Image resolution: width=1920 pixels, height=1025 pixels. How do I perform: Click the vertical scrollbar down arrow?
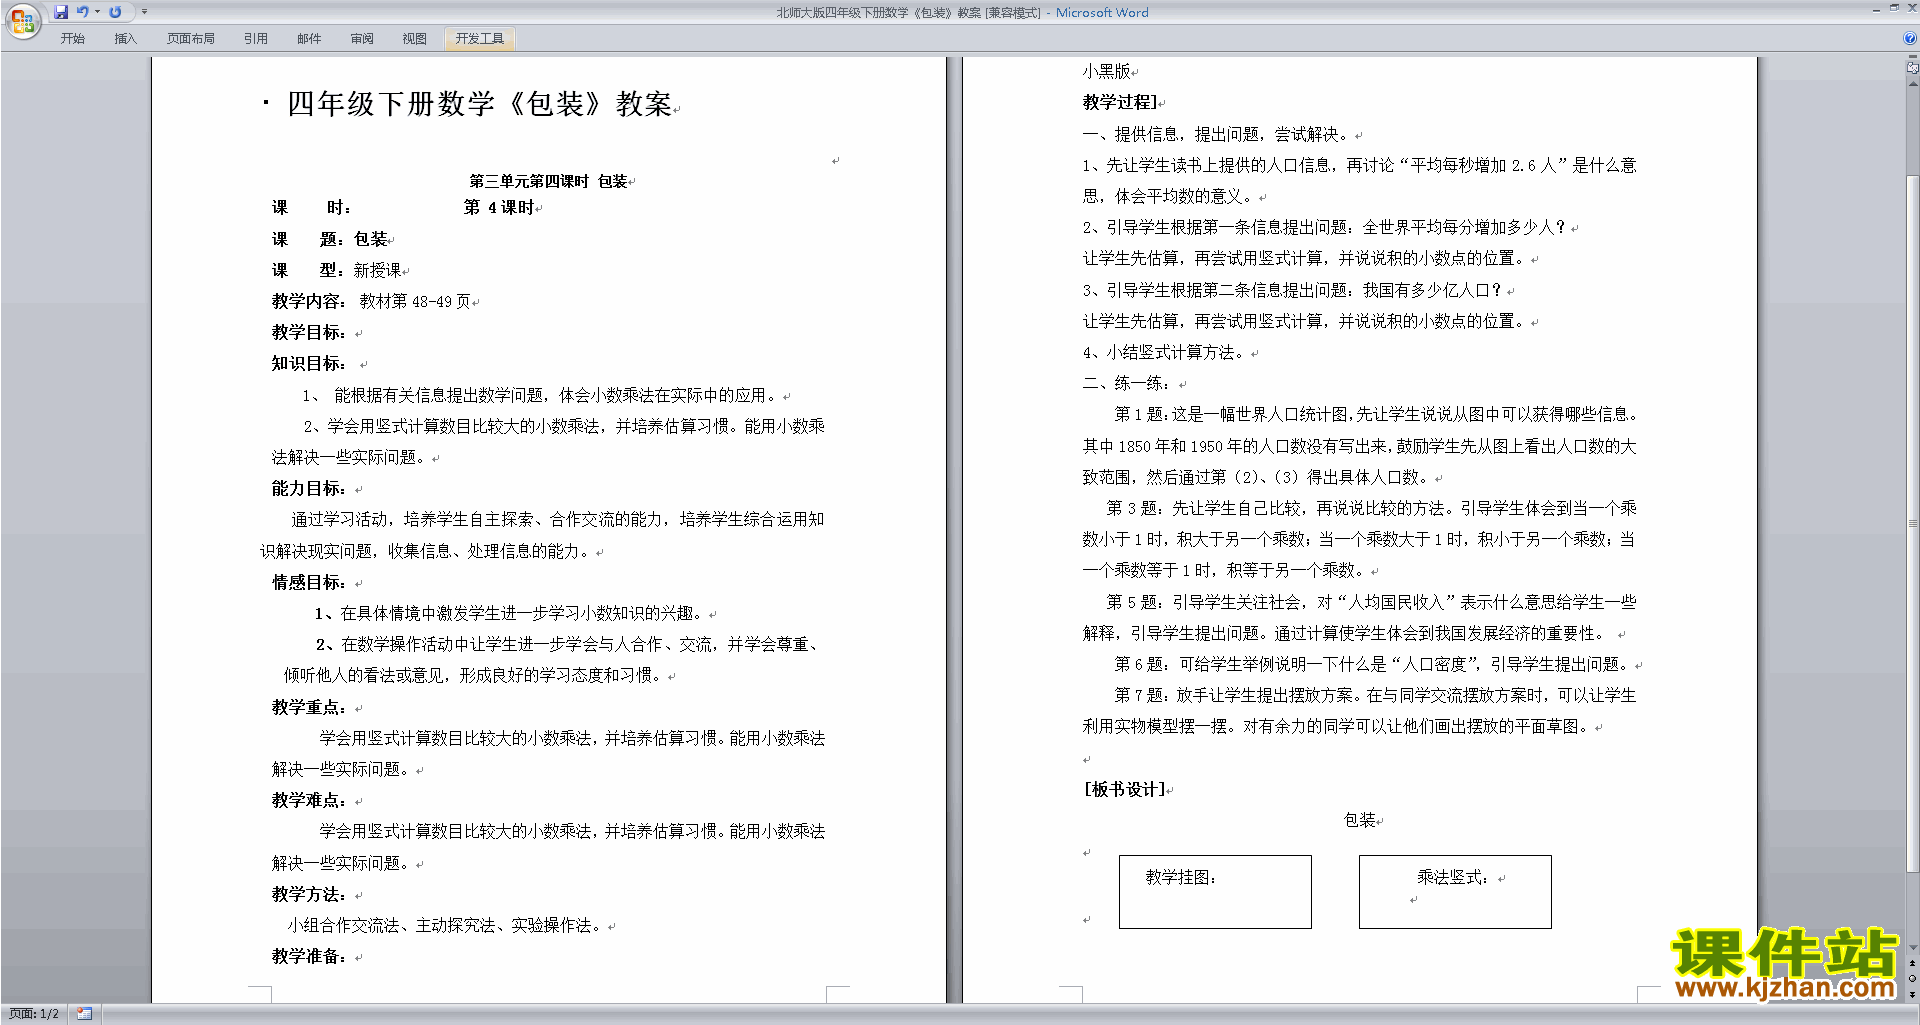[x=1913, y=948]
